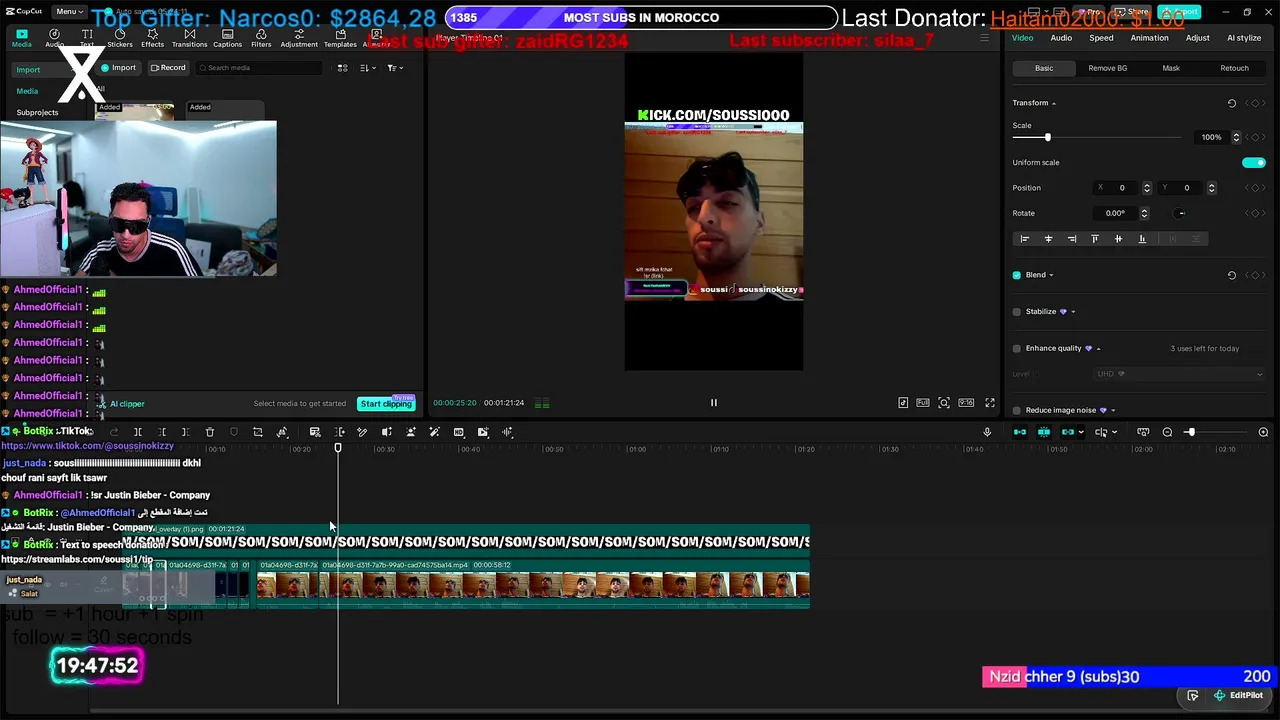Toggle clip linkage in timeline
The height and width of the screenshot is (720, 1280).
pos(1068,432)
